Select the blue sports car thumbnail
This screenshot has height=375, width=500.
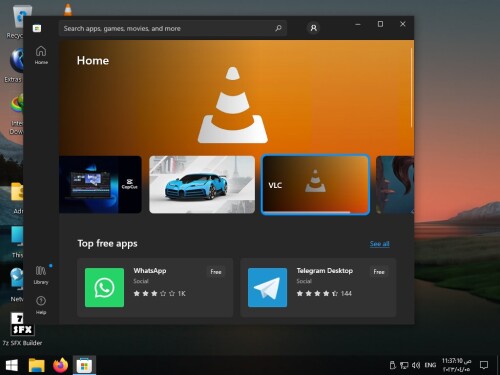(202, 184)
